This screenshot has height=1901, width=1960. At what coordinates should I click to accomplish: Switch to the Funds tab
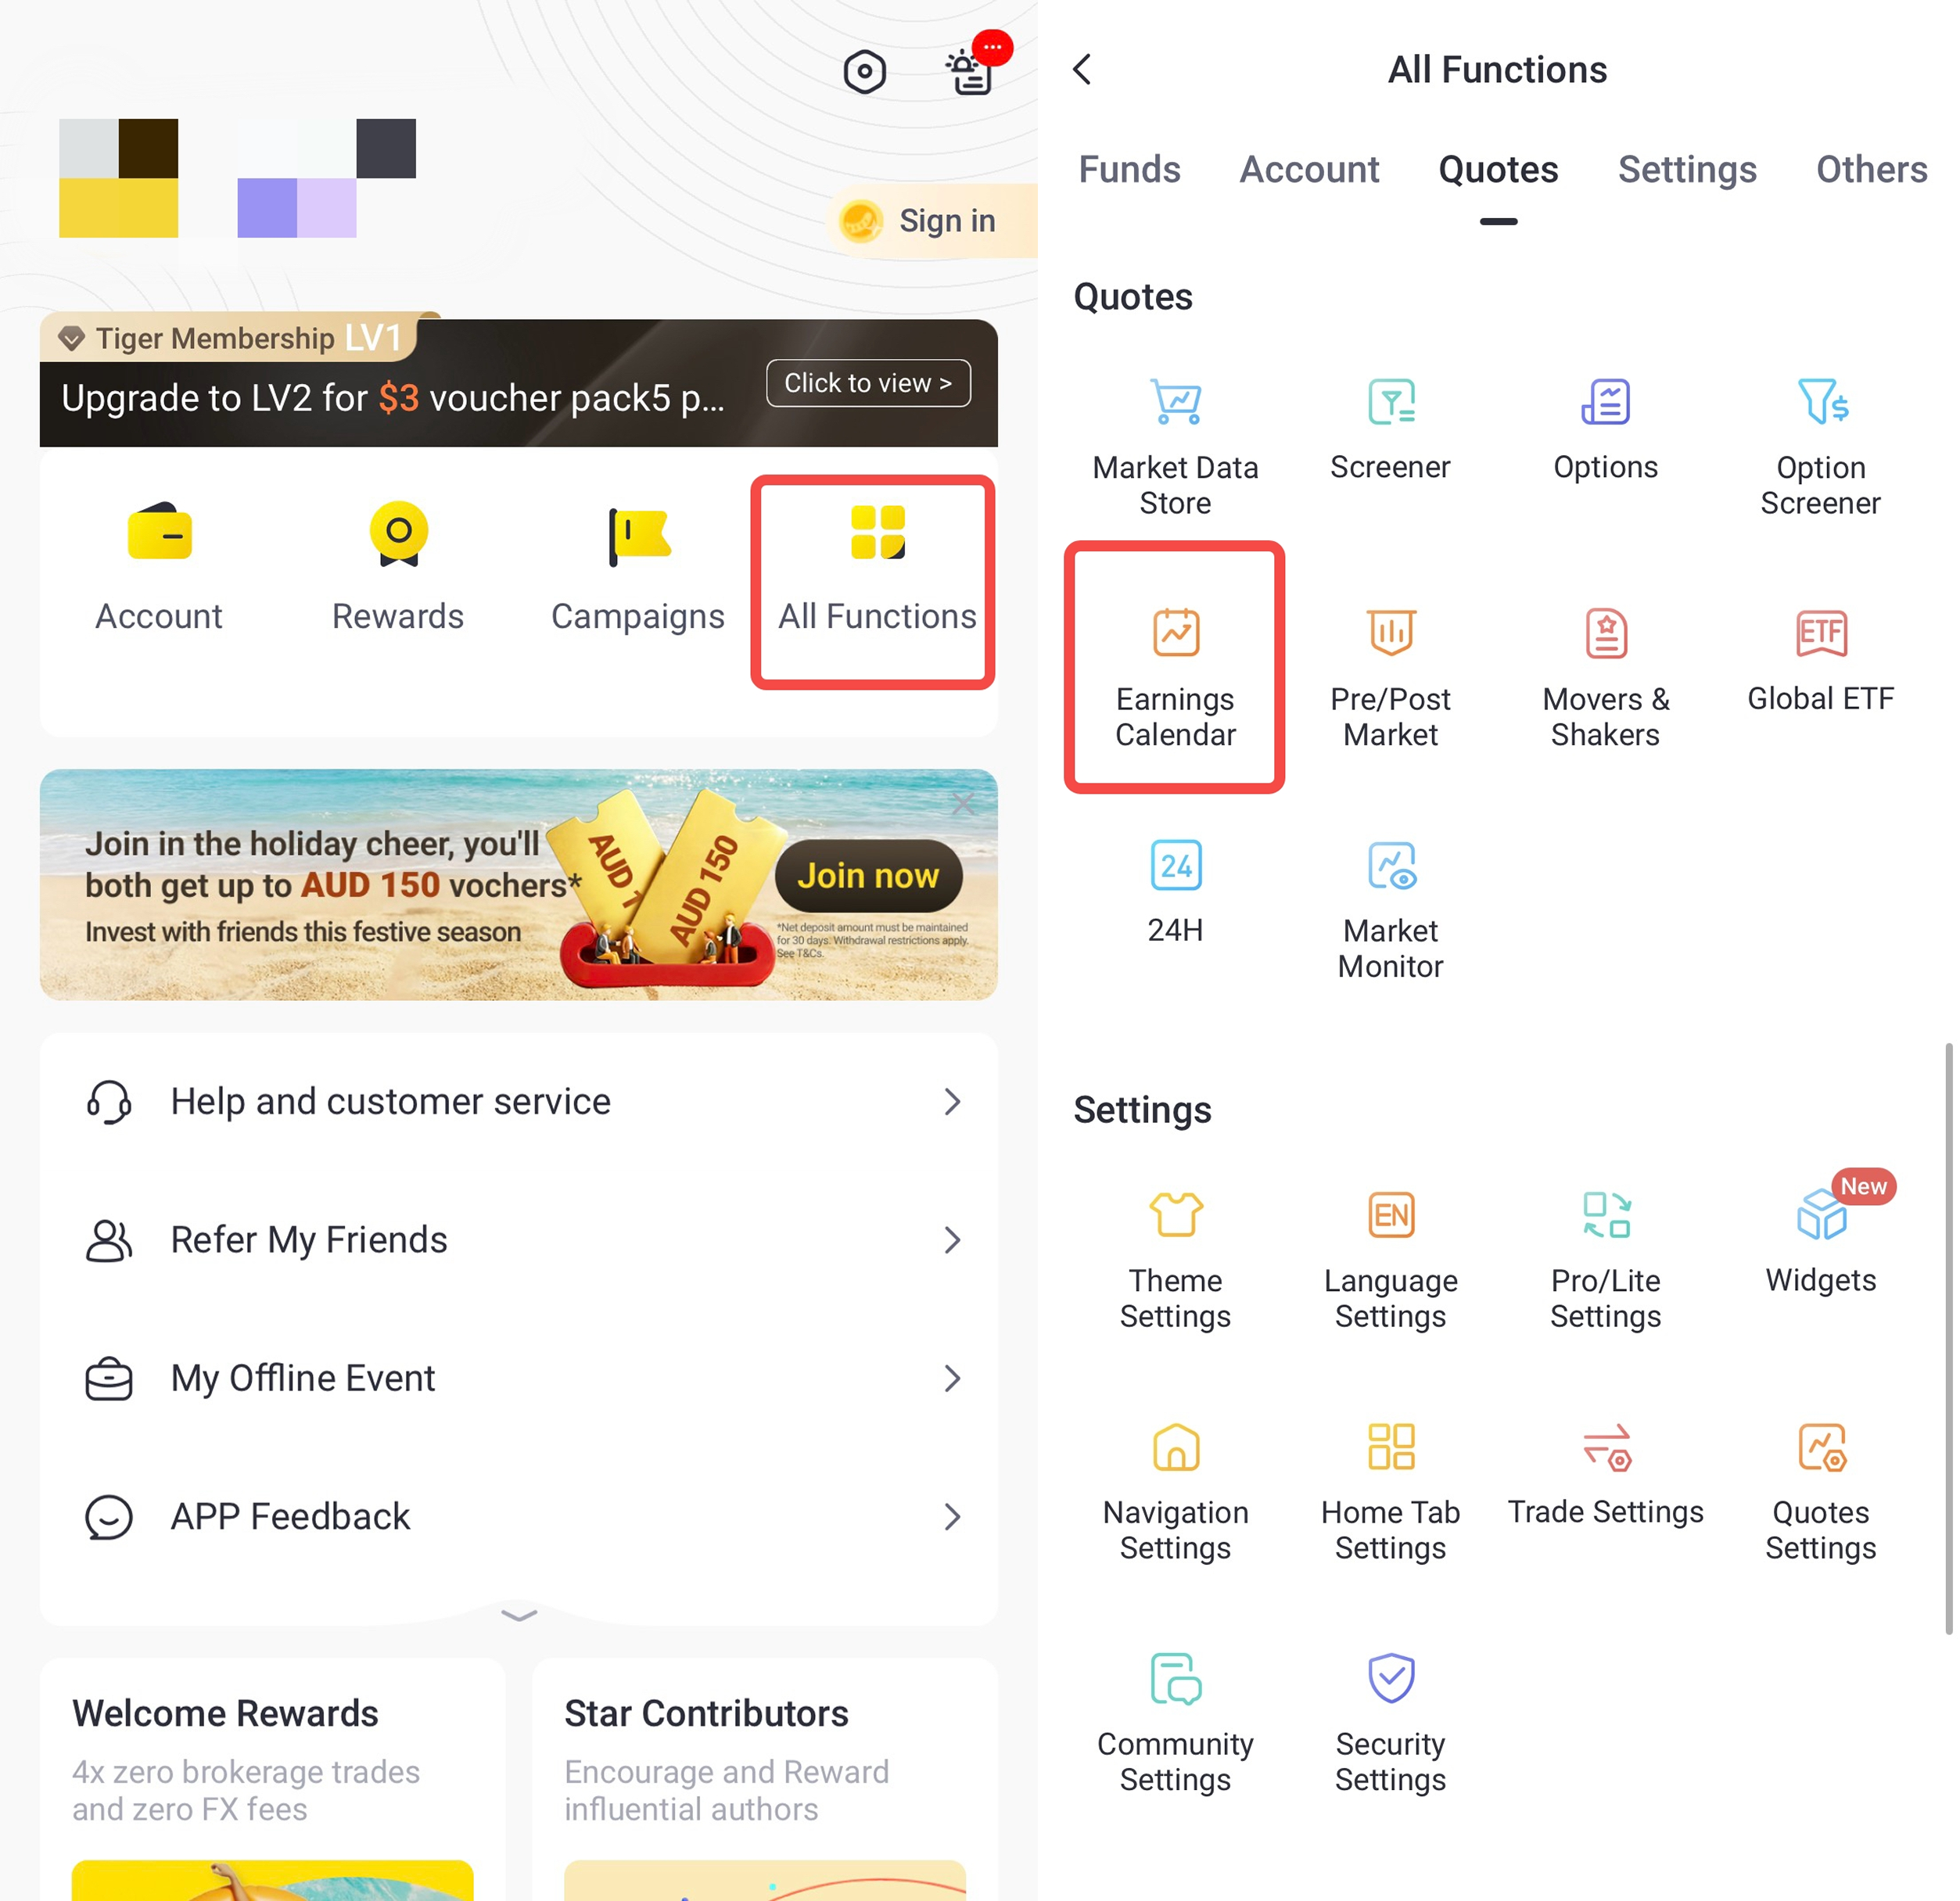1129,170
